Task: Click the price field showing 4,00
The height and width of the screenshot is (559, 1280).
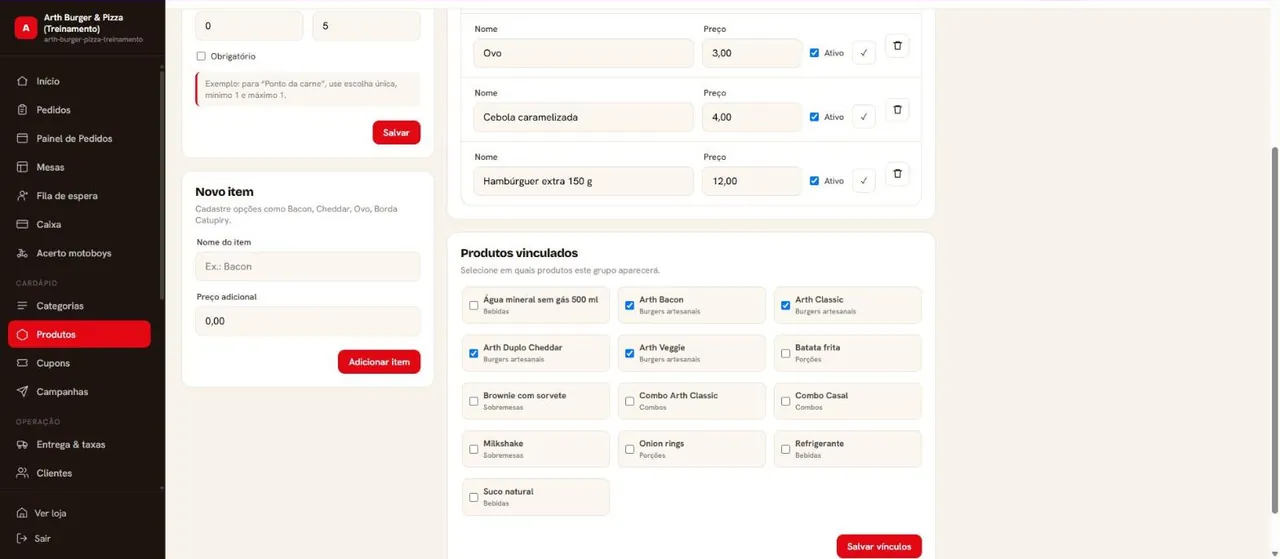Action: (x=751, y=117)
